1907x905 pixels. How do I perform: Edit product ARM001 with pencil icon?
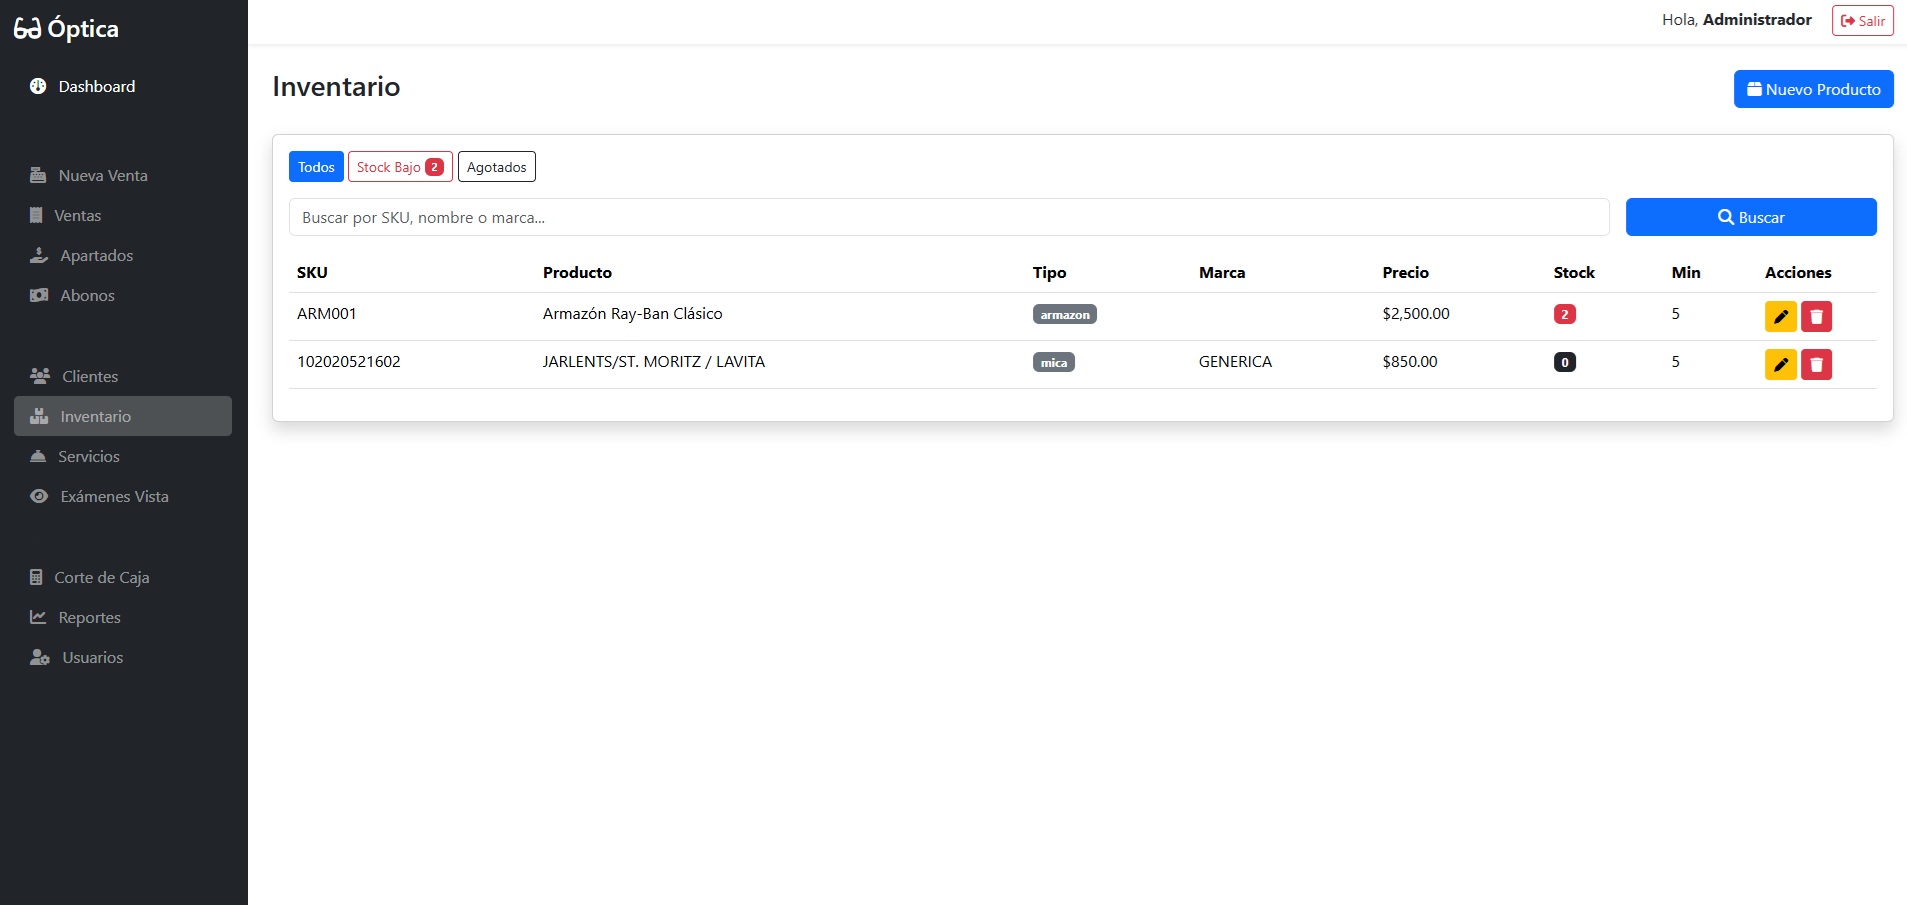tap(1780, 317)
